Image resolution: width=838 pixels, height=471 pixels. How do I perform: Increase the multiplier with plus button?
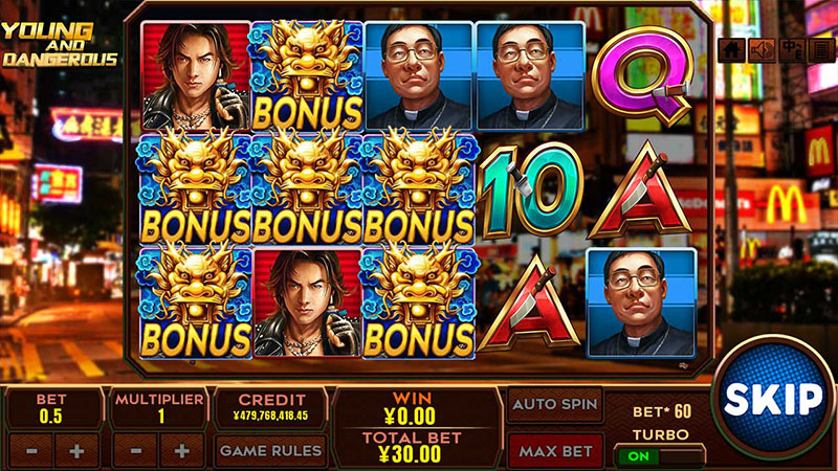click(182, 451)
